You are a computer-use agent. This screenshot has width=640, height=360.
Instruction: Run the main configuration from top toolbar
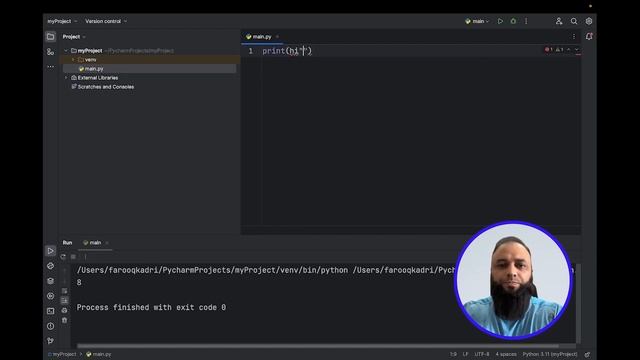pyautogui.click(x=500, y=21)
